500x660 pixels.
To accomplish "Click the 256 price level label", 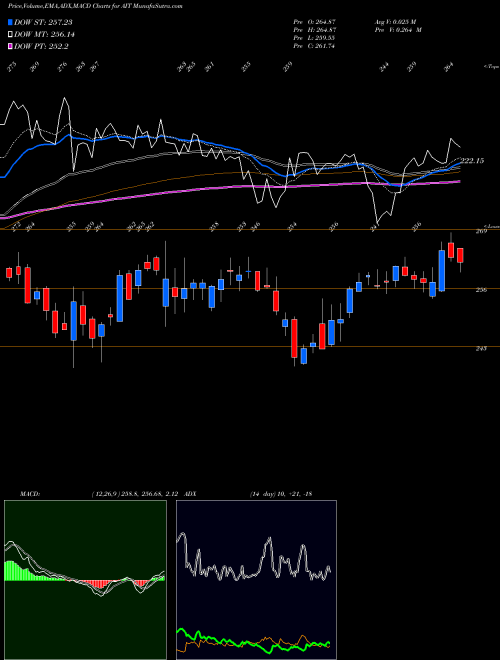I will (x=481, y=290).
